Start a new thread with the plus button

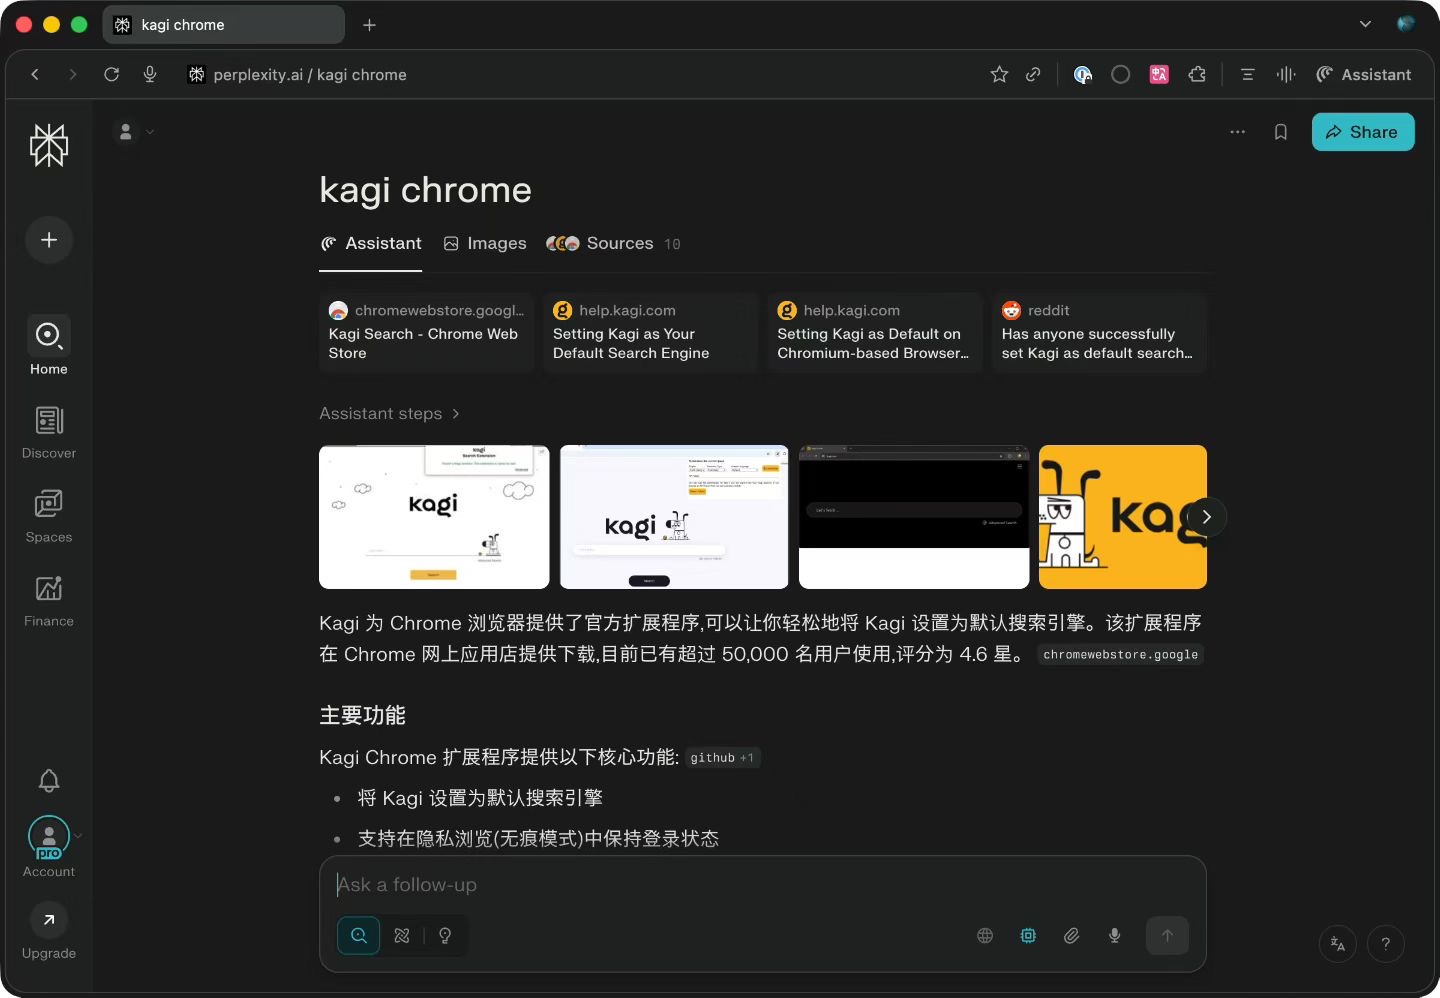[49, 240]
